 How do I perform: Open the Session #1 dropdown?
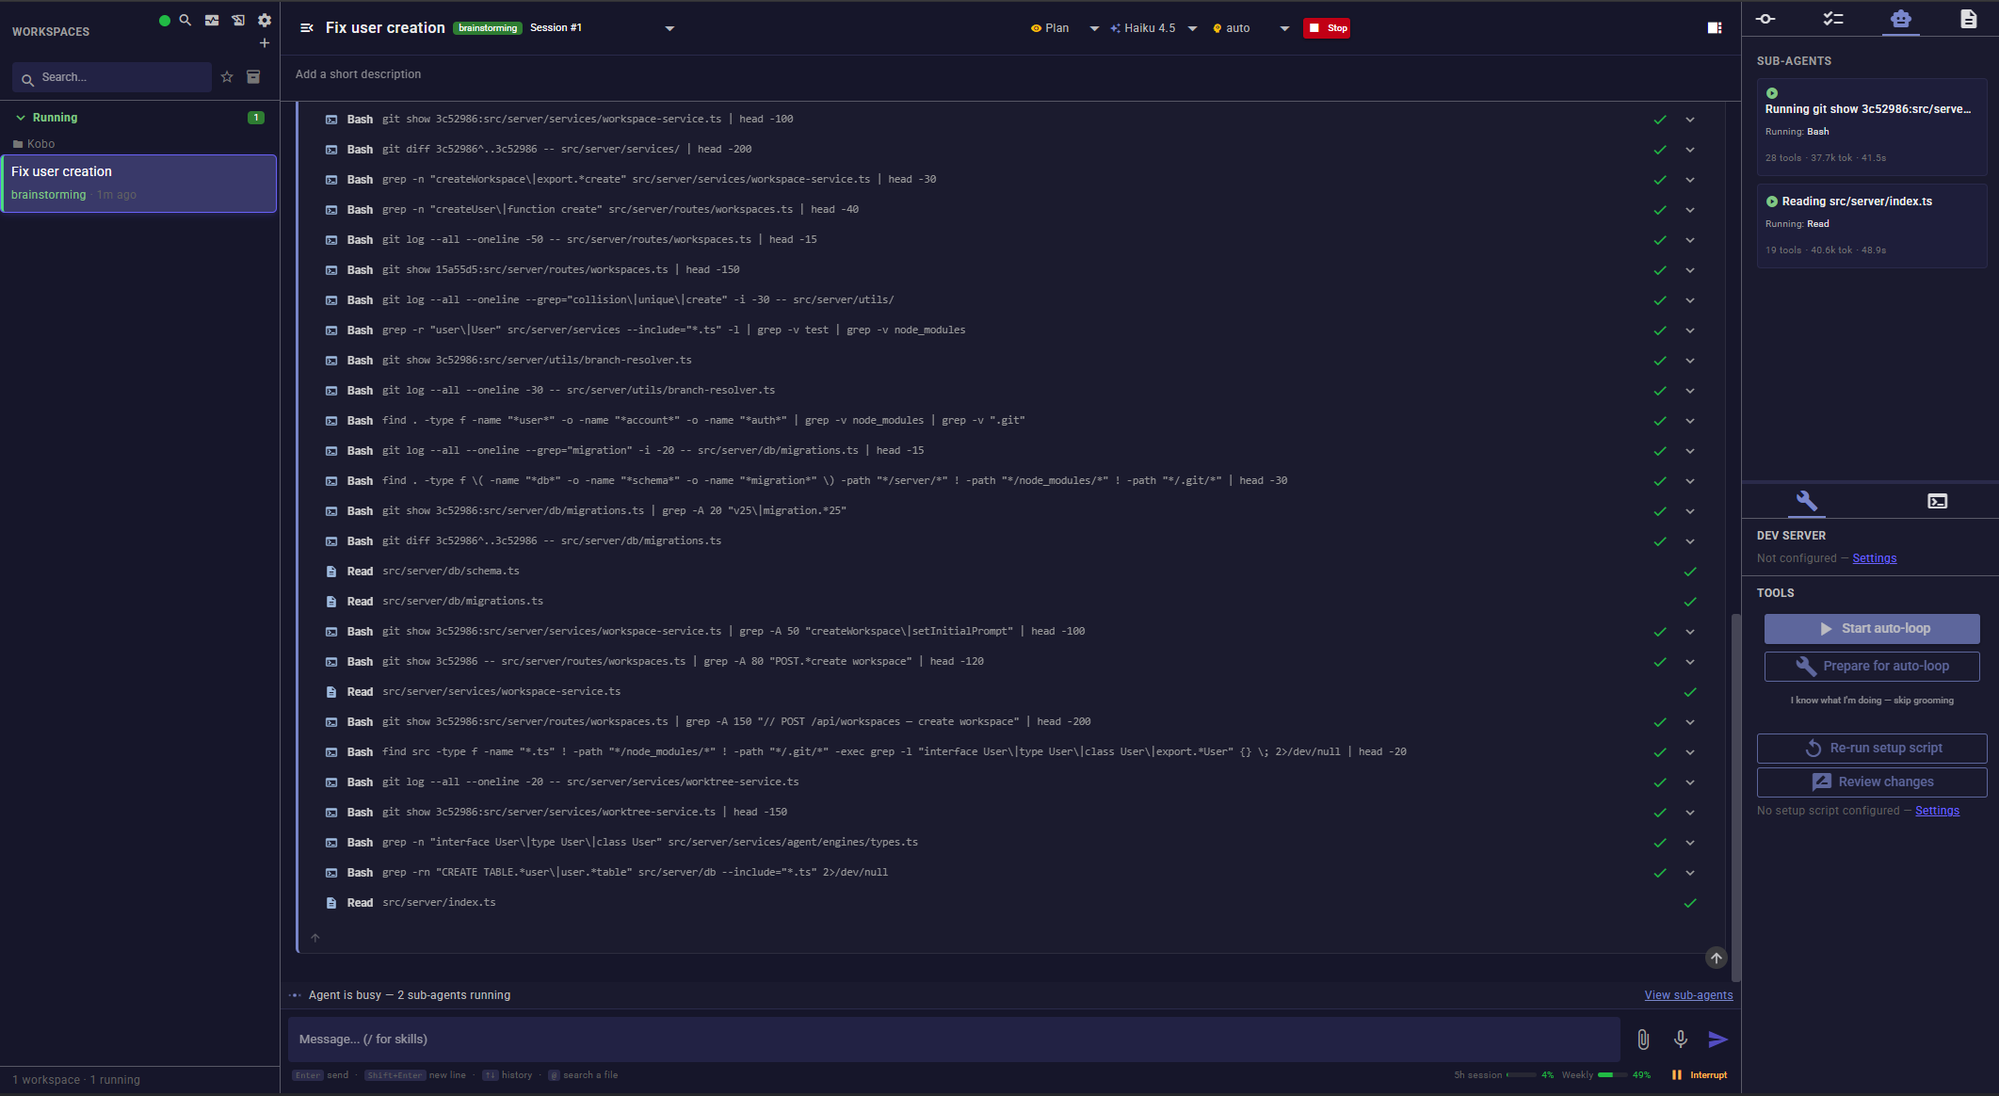pyautogui.click(x=602, y=28)
